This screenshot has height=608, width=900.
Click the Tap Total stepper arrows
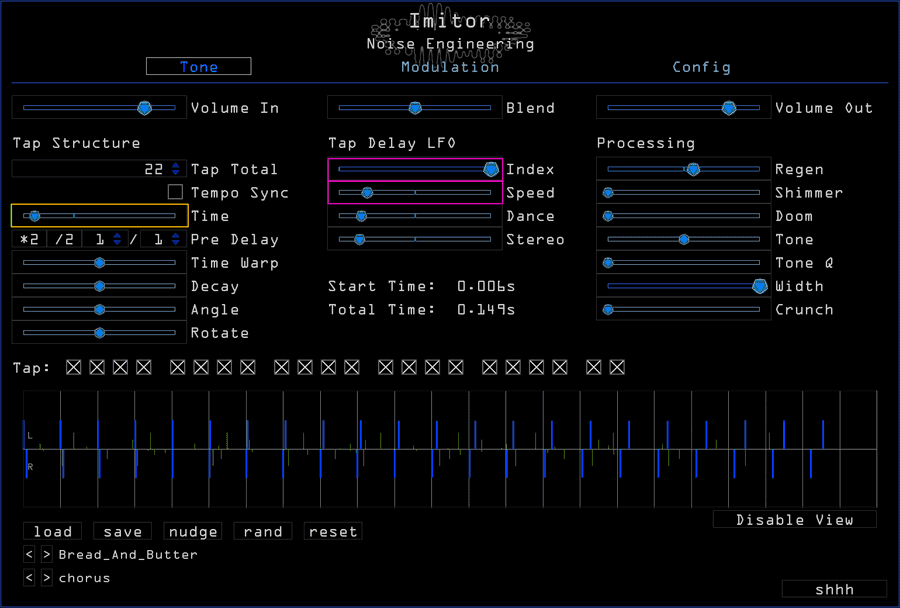176,169
